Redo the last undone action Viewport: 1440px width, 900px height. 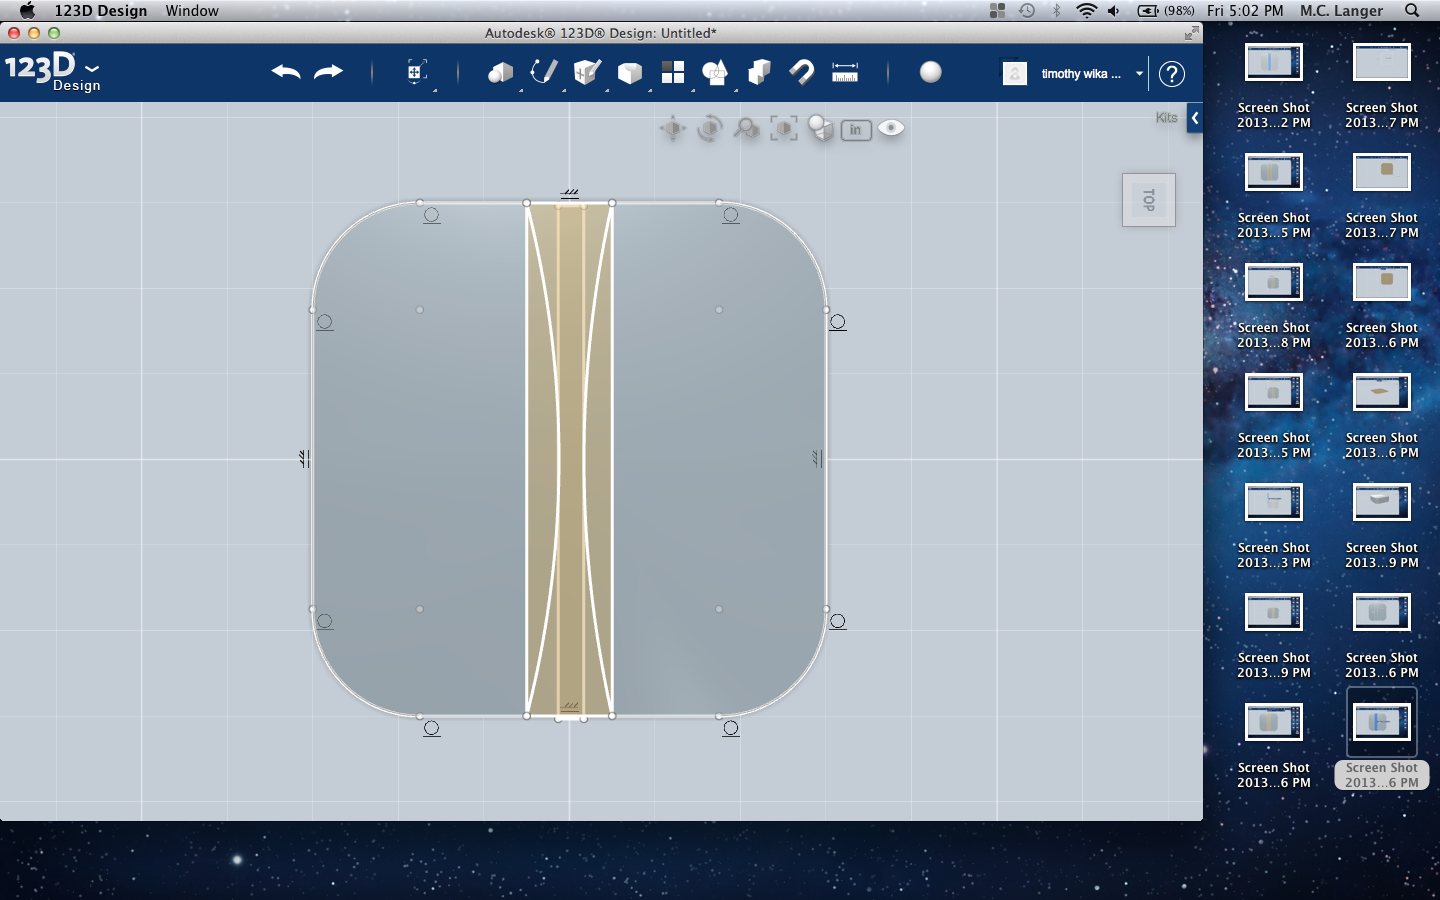pos(328,72)
